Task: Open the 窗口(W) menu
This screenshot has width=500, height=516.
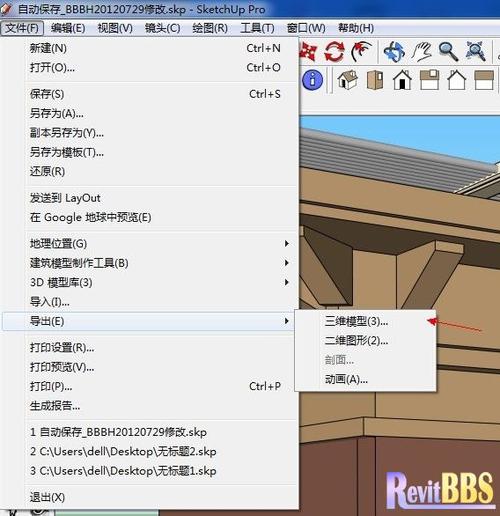Action: pyautogui.click(x=306, y=28)
